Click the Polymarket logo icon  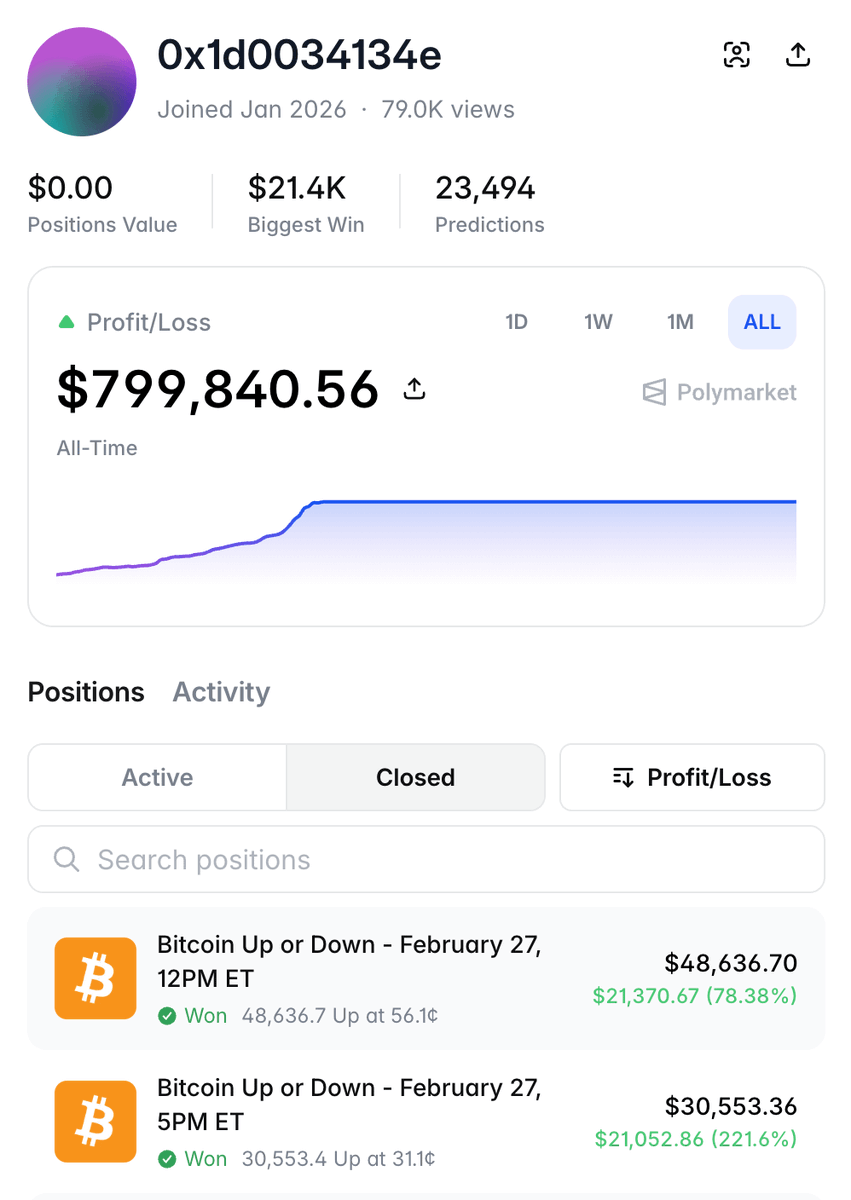(654, 392)
